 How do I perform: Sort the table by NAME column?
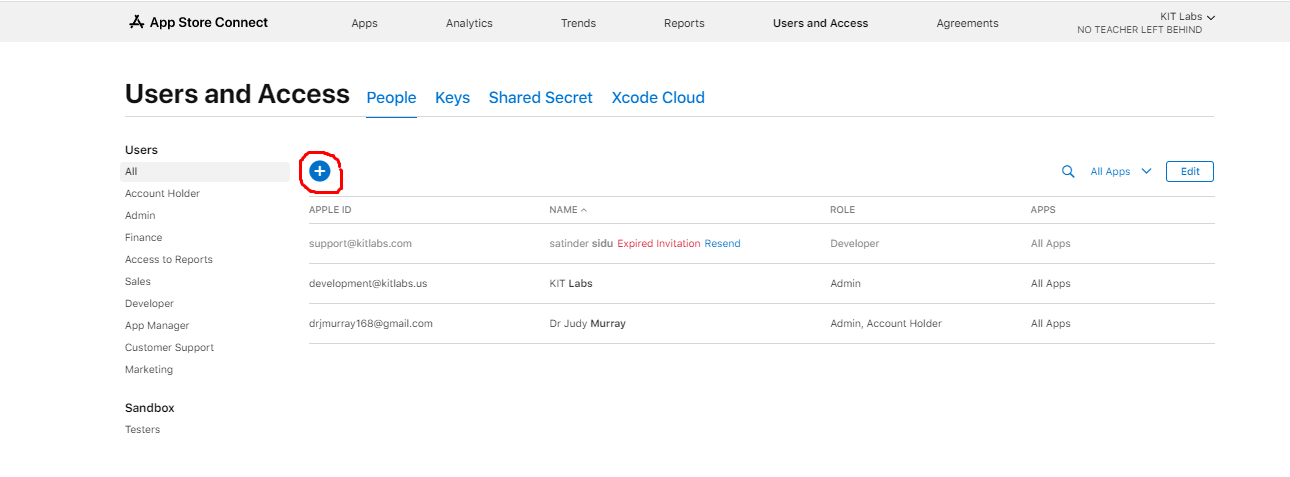tap(568, 210)
